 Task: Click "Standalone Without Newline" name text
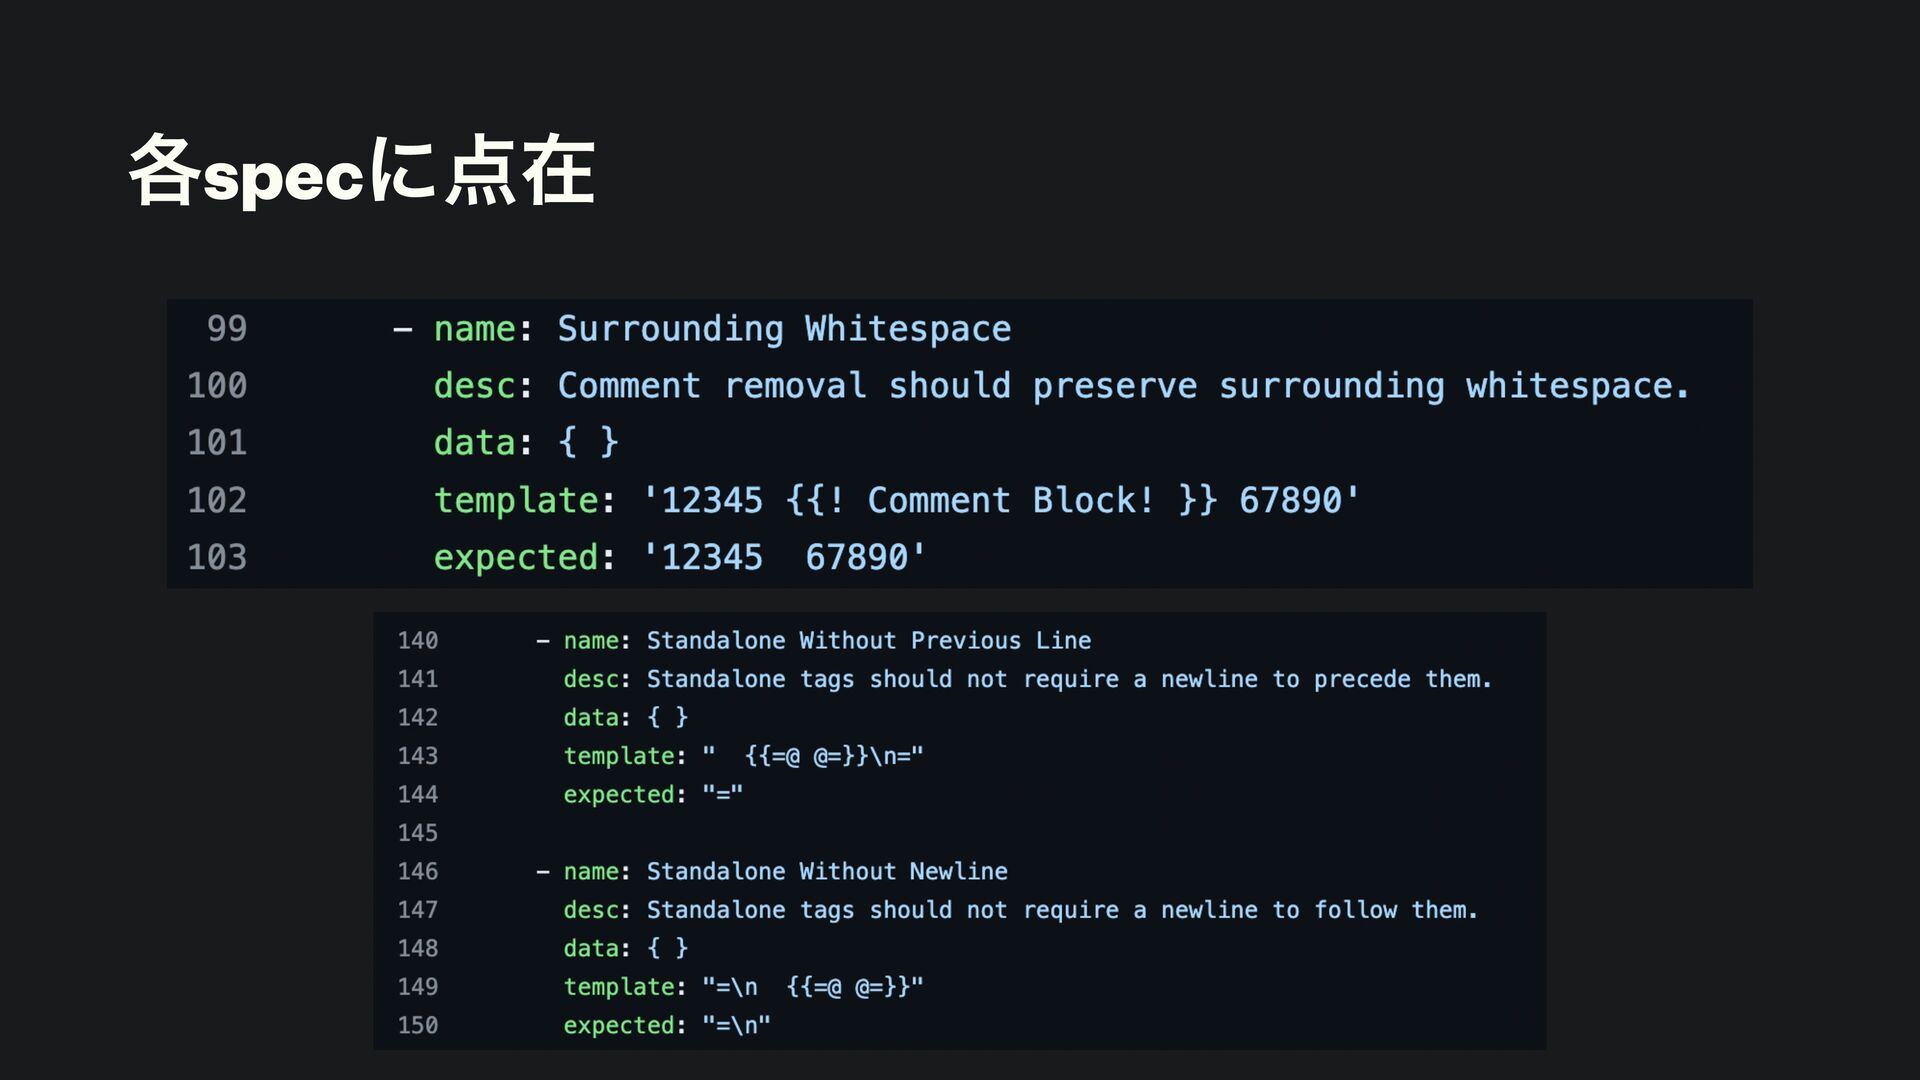coord(826,872)
